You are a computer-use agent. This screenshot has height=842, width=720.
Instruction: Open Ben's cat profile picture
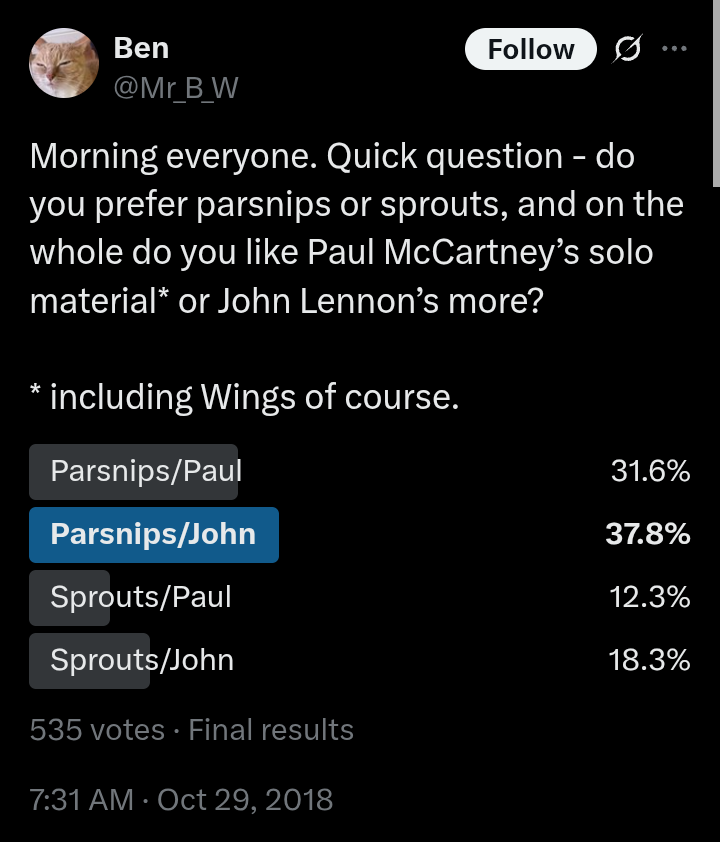coord(65,63)
